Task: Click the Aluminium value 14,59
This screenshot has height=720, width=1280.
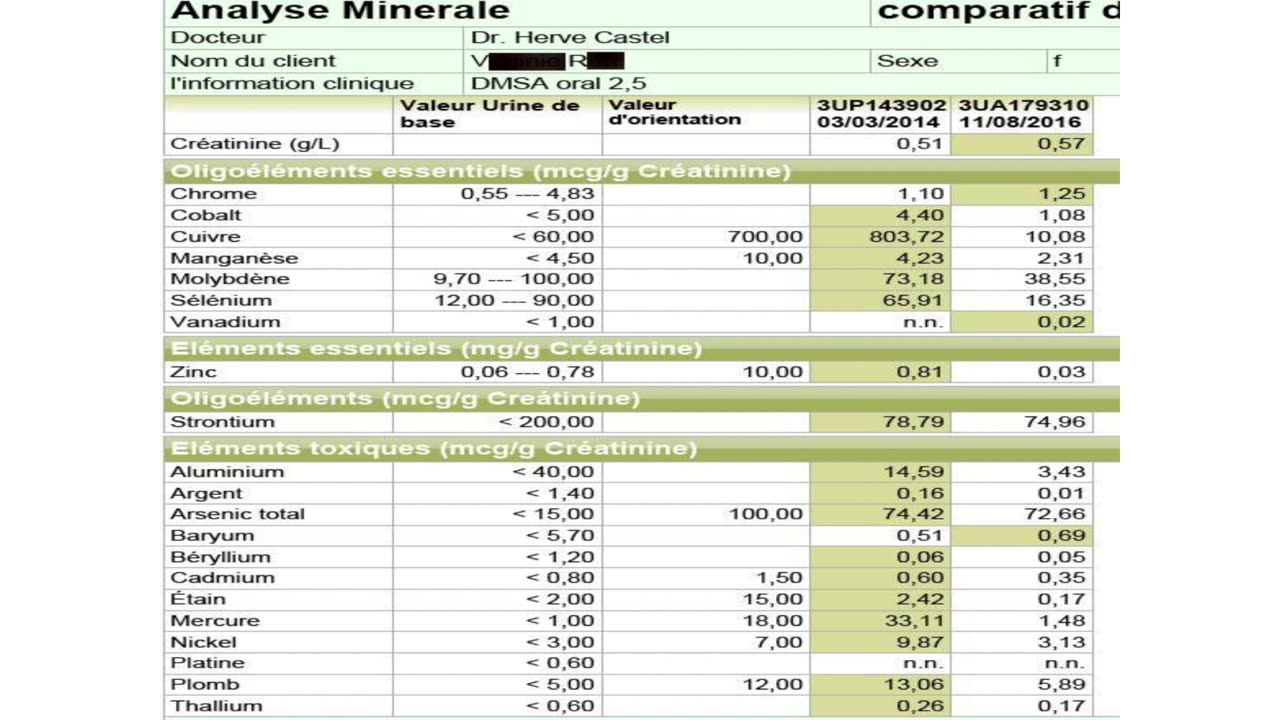Action: pos(915,472)
